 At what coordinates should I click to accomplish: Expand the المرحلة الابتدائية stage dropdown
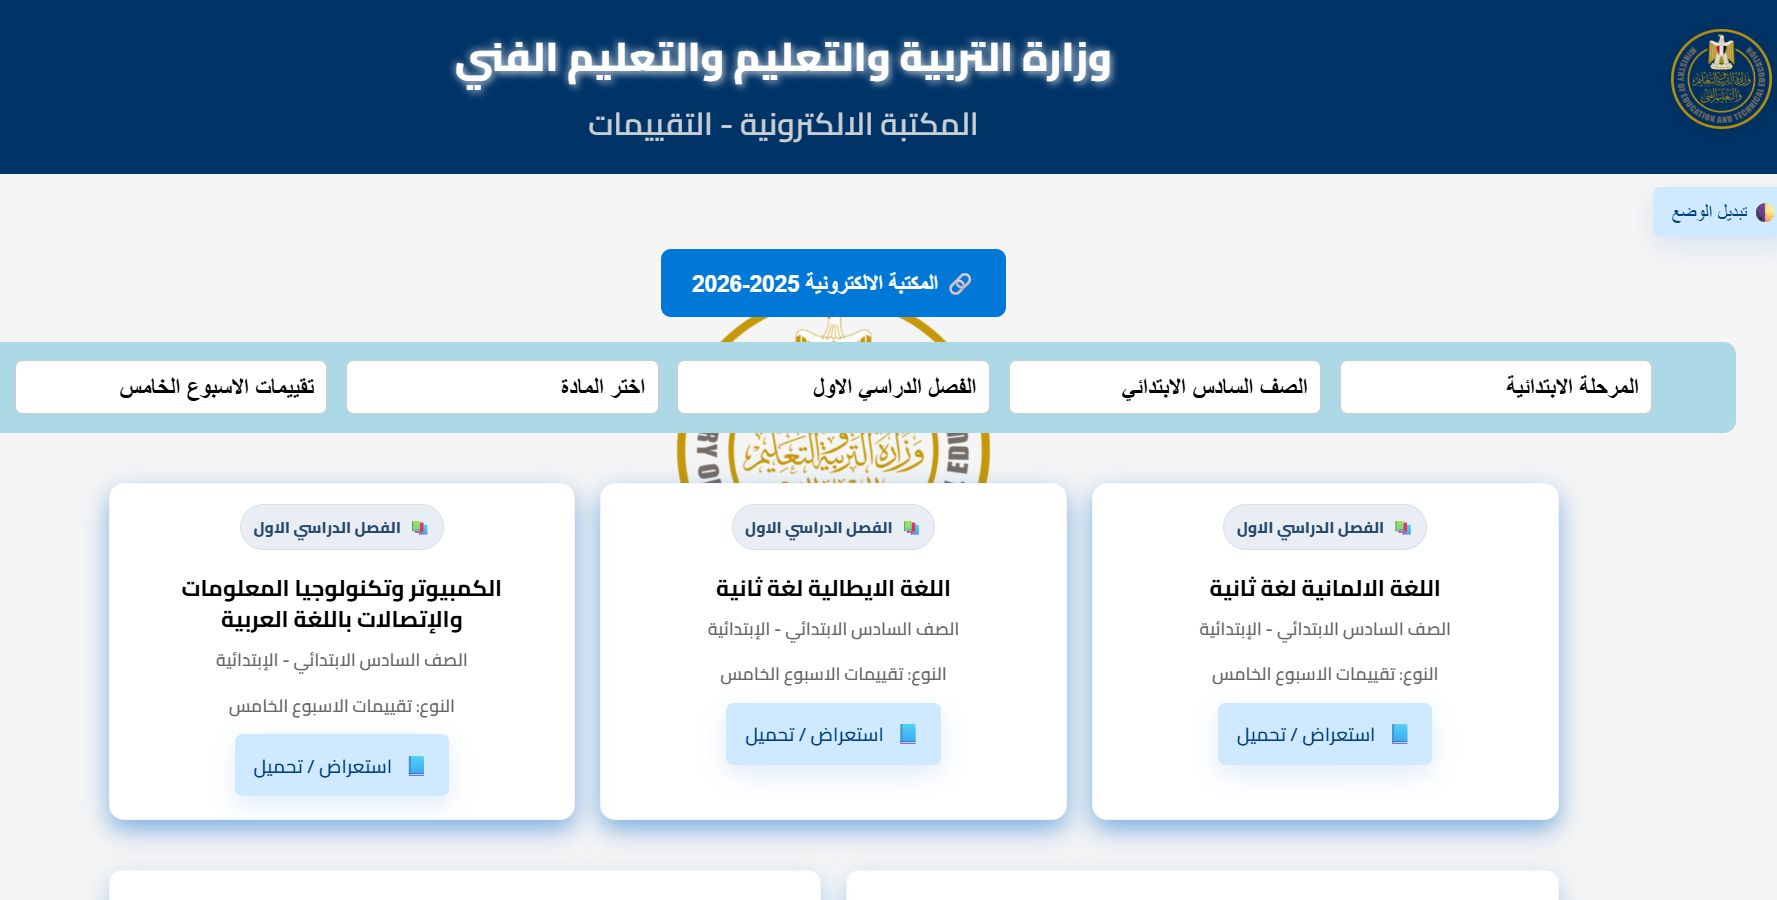click(x=1495, y=387)
